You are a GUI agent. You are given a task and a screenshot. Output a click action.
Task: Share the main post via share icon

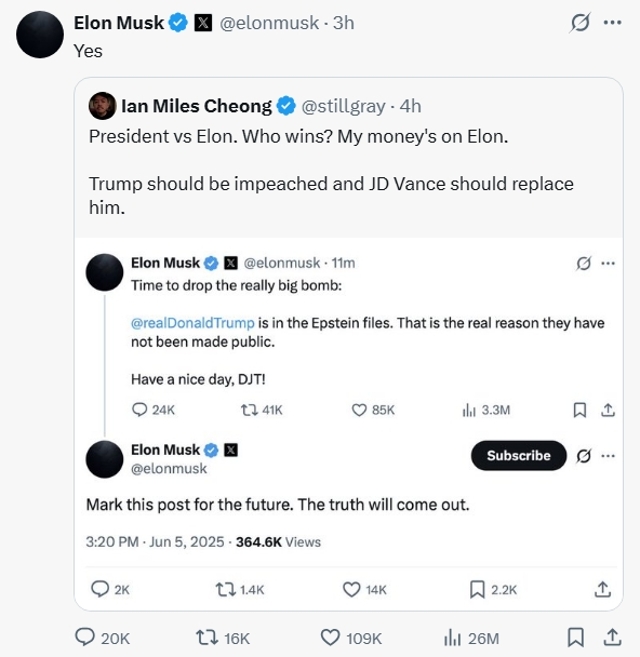[609, 637]
